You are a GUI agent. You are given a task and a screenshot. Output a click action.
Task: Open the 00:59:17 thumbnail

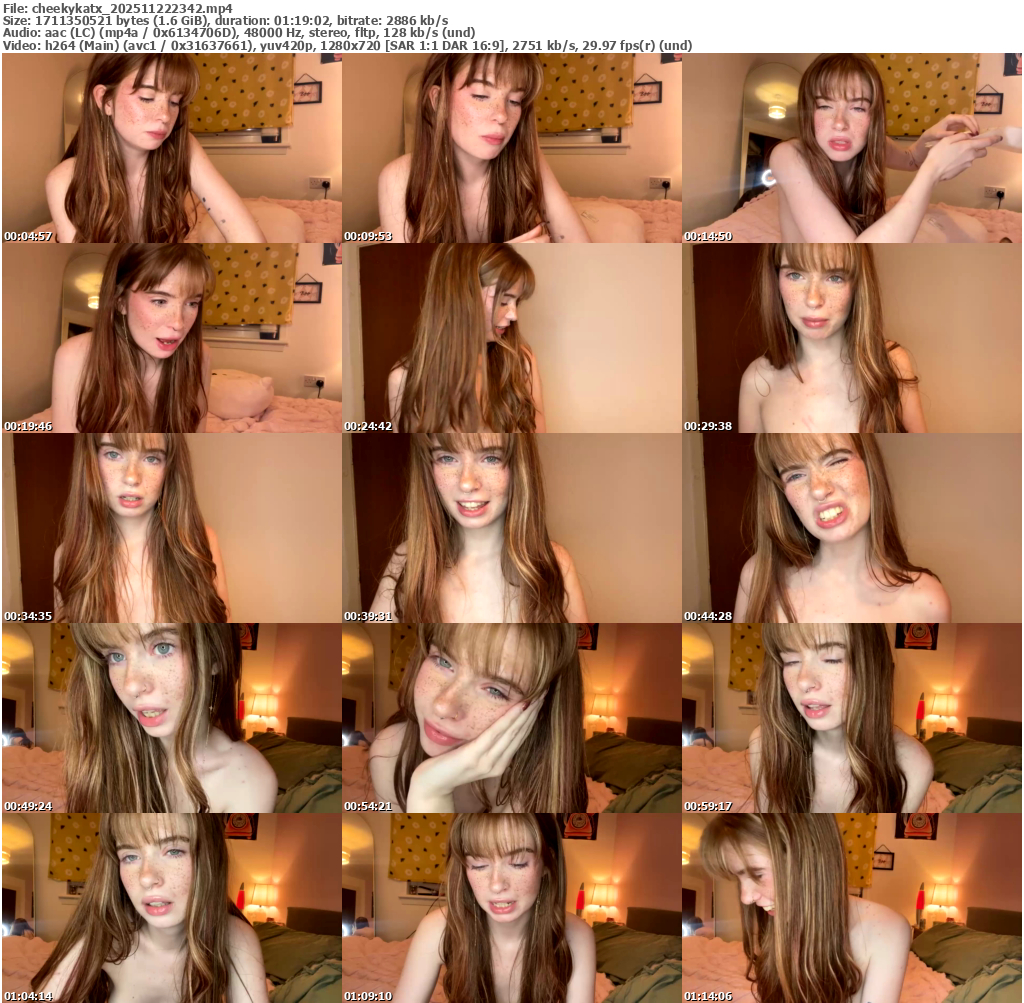(852, 718)
